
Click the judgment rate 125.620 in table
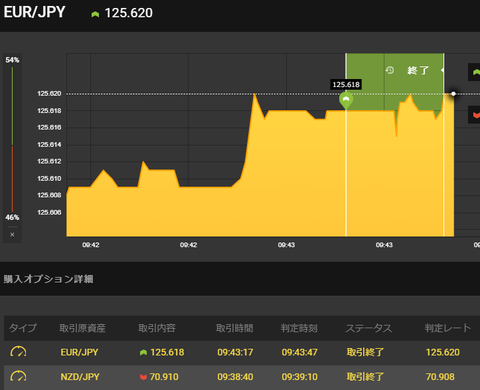pos(443,352)
